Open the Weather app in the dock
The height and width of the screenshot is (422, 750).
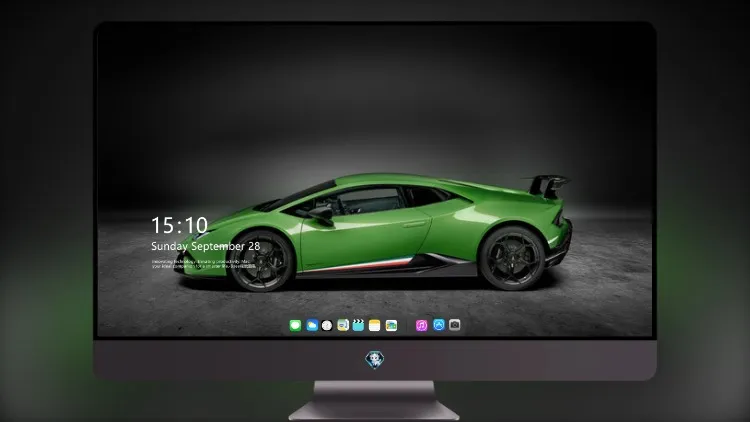(312, 325)
